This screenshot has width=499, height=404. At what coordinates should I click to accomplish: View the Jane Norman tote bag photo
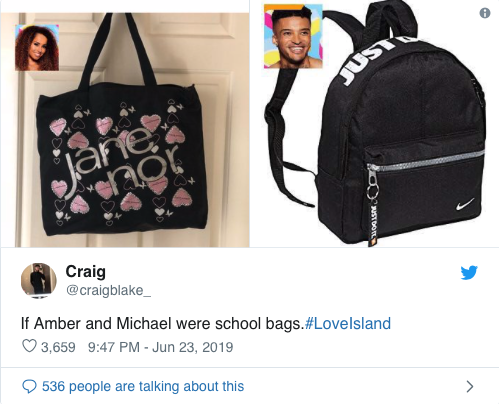[125, 130]
